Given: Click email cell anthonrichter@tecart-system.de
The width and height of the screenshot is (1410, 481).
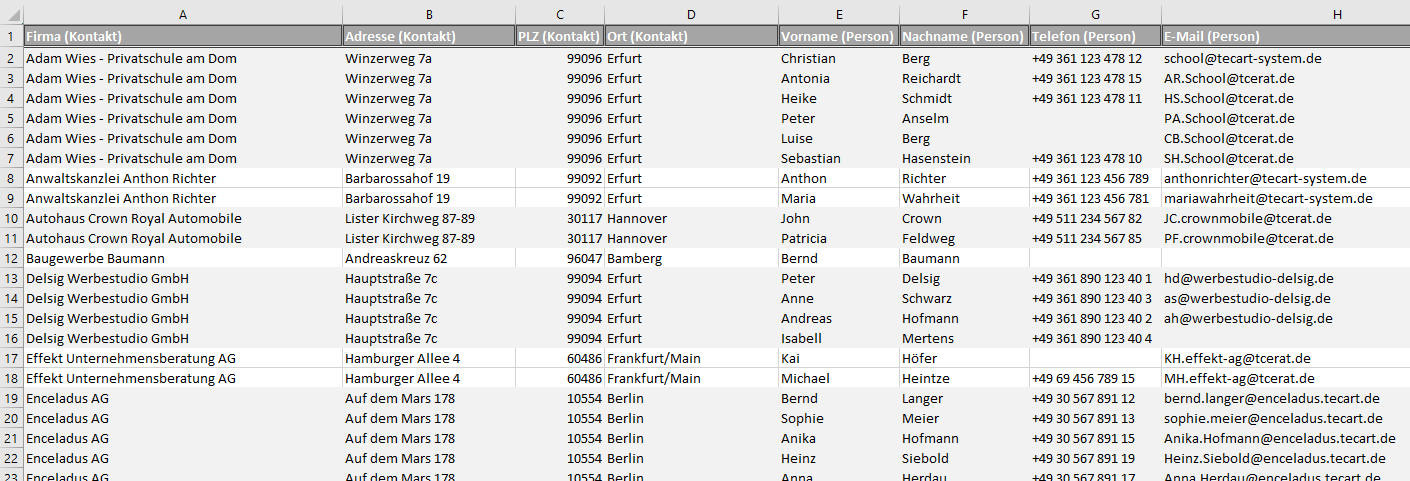Looking at the screenshot, I should coord(1264,178).
